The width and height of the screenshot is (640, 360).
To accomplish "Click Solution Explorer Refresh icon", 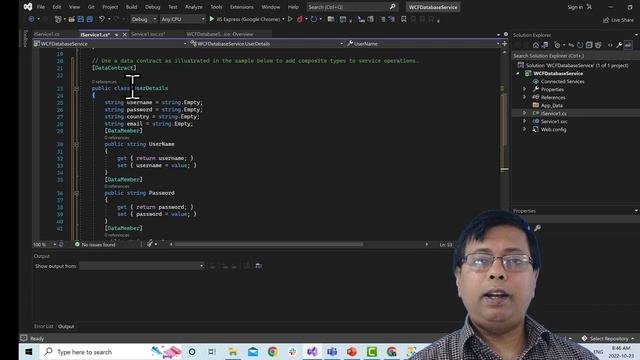I will (x=580, y=45).
